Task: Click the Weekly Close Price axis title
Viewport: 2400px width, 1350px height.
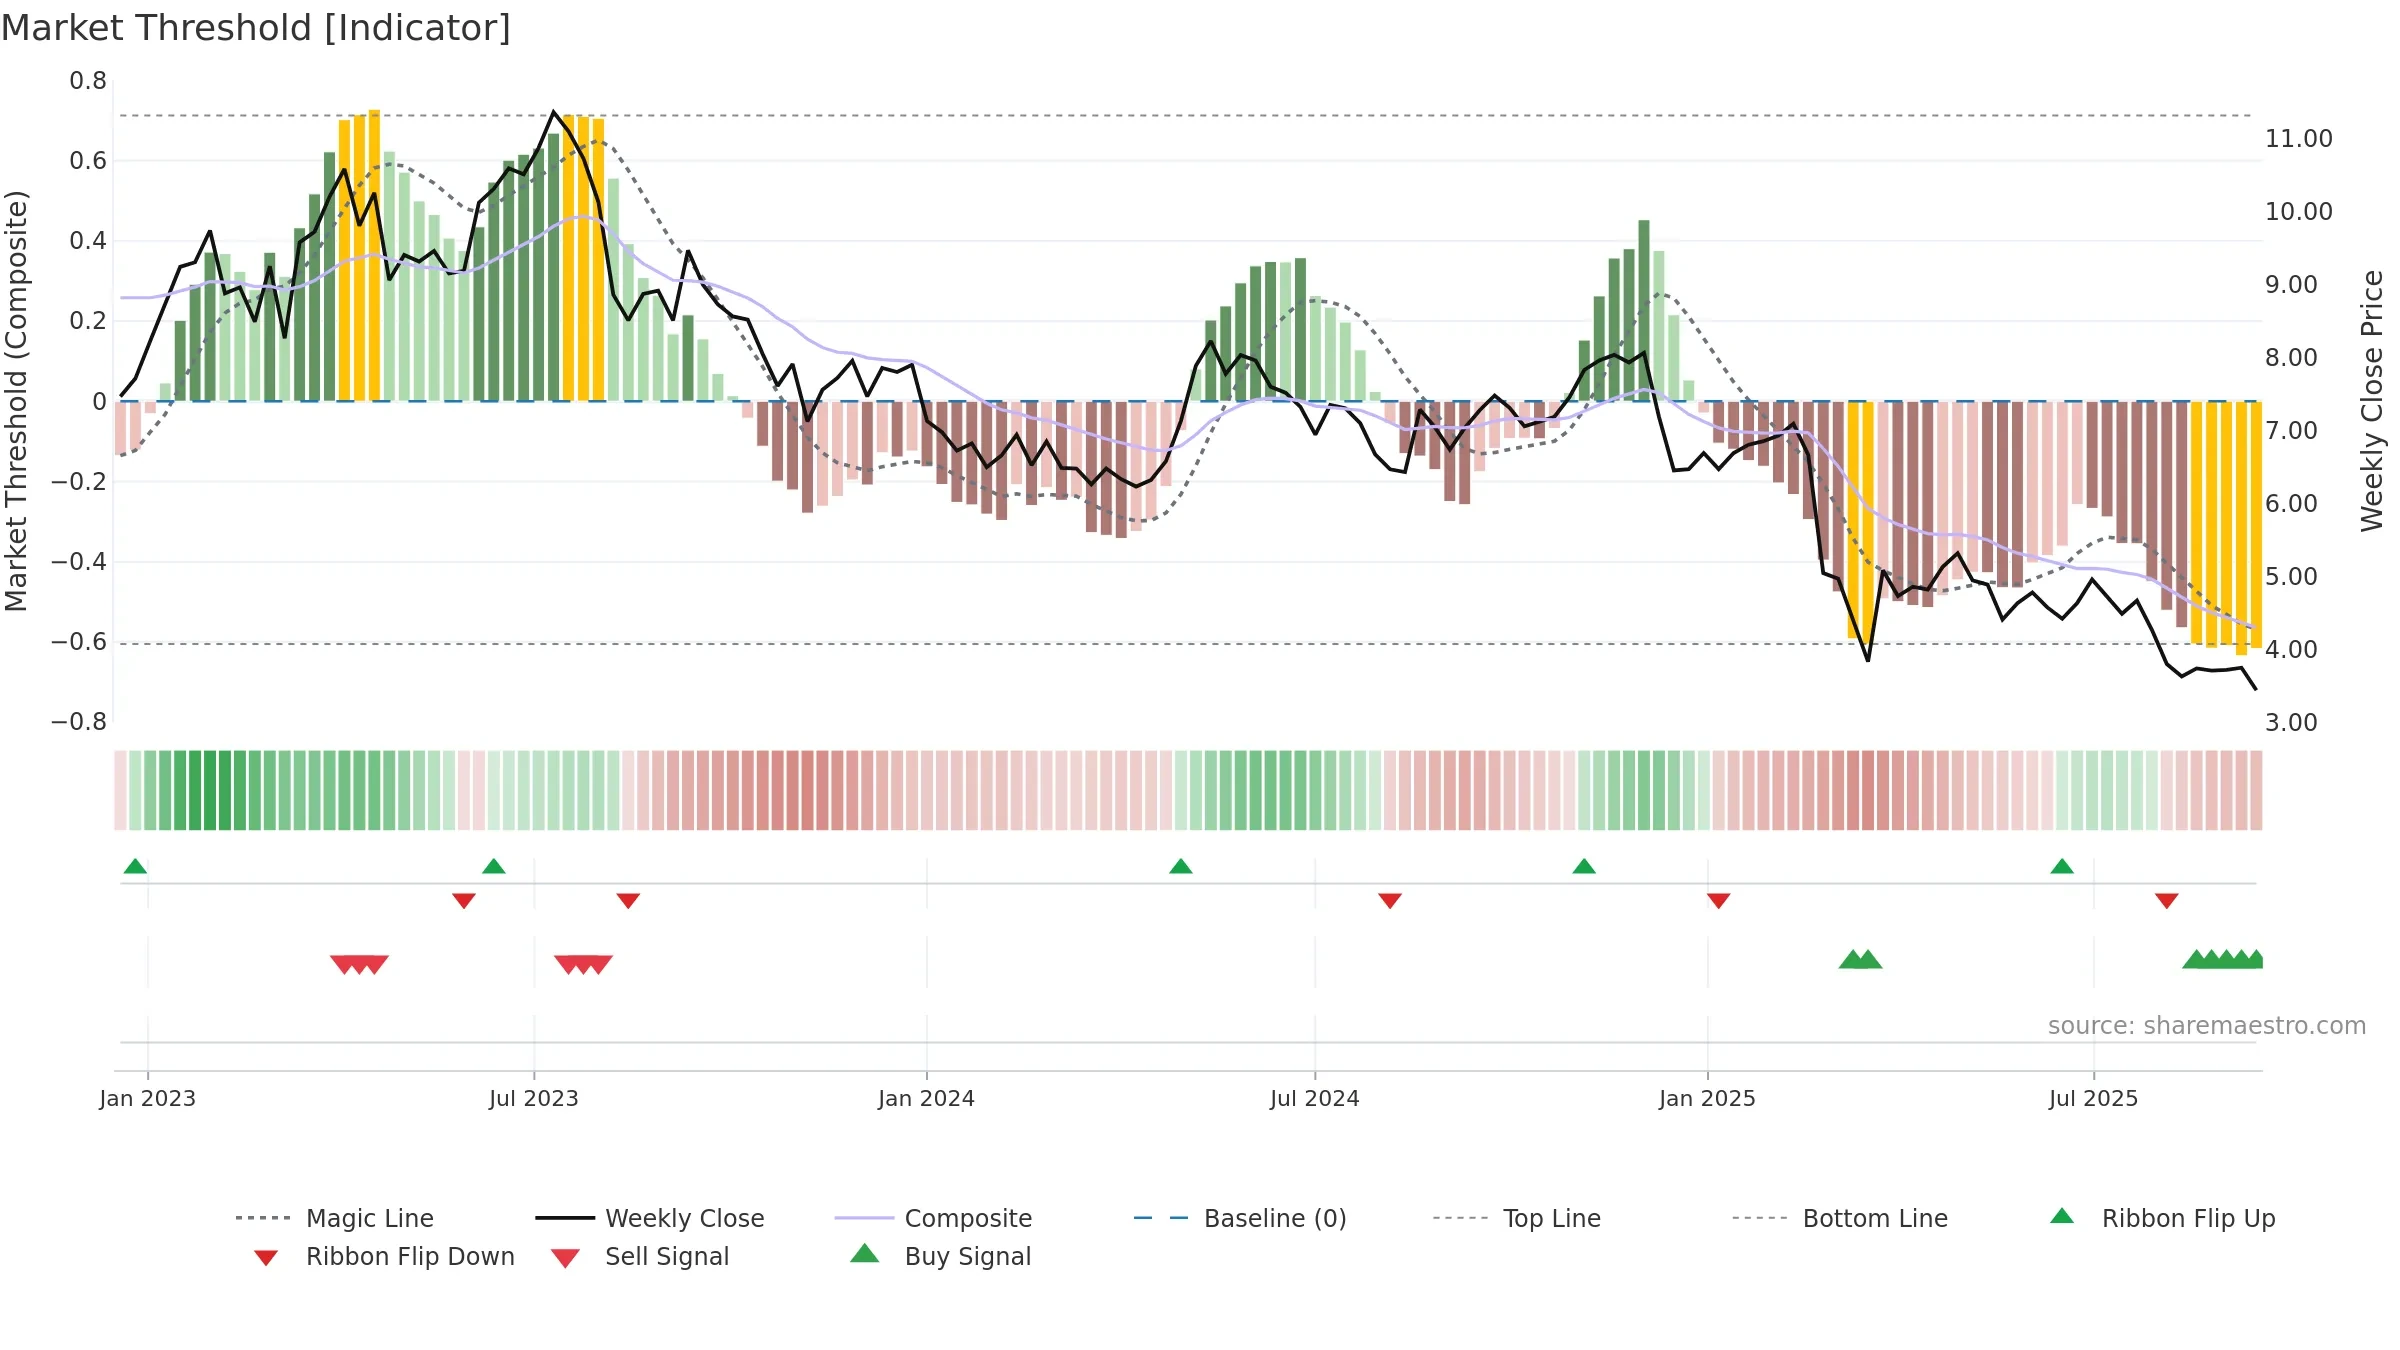Action: click(x=2372, y=400)
